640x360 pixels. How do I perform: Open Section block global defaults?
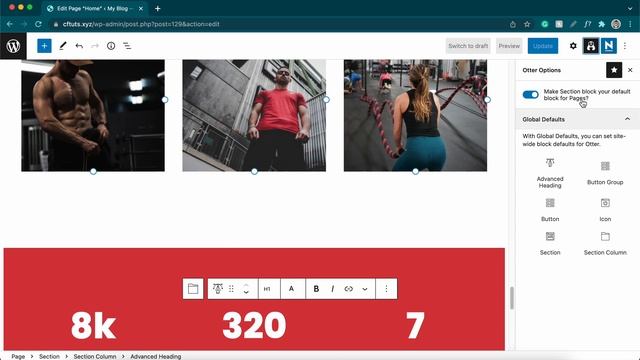550,243
